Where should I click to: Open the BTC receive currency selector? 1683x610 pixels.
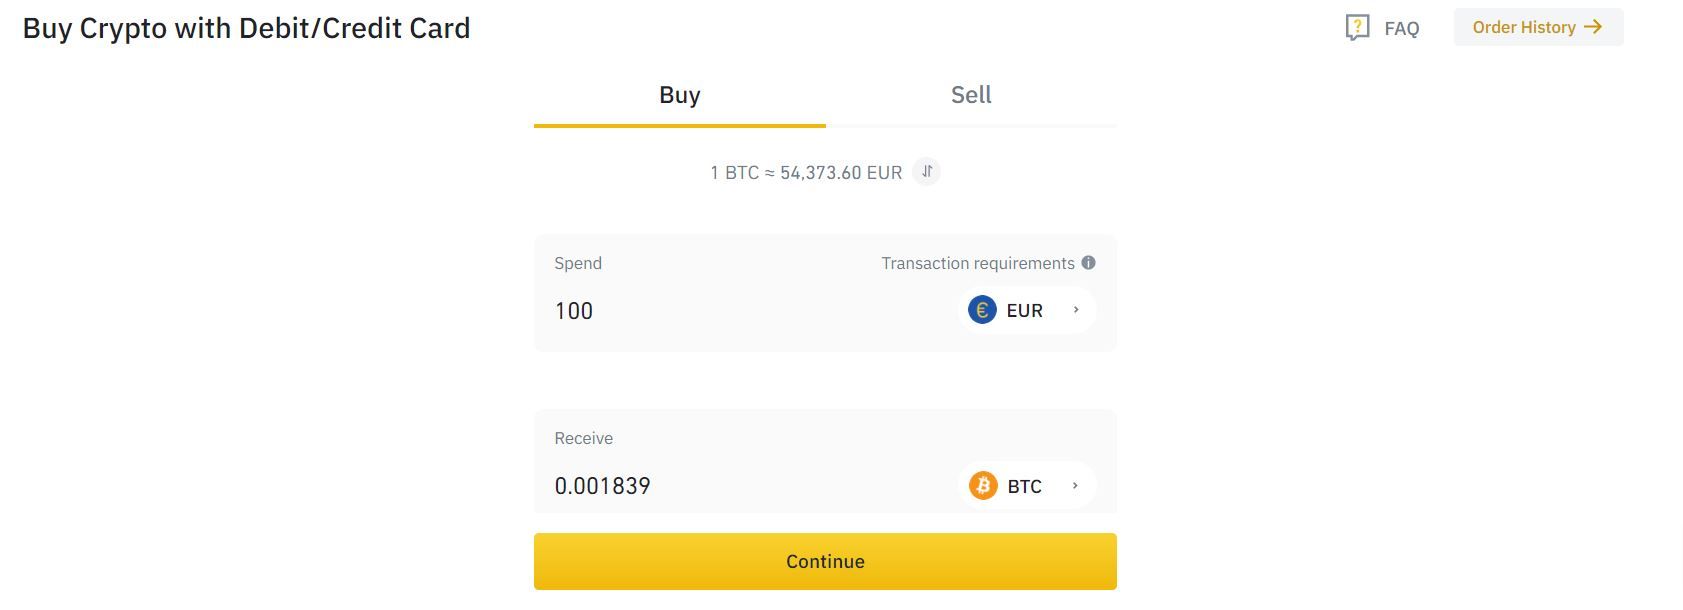click(x=1025, y=486)
